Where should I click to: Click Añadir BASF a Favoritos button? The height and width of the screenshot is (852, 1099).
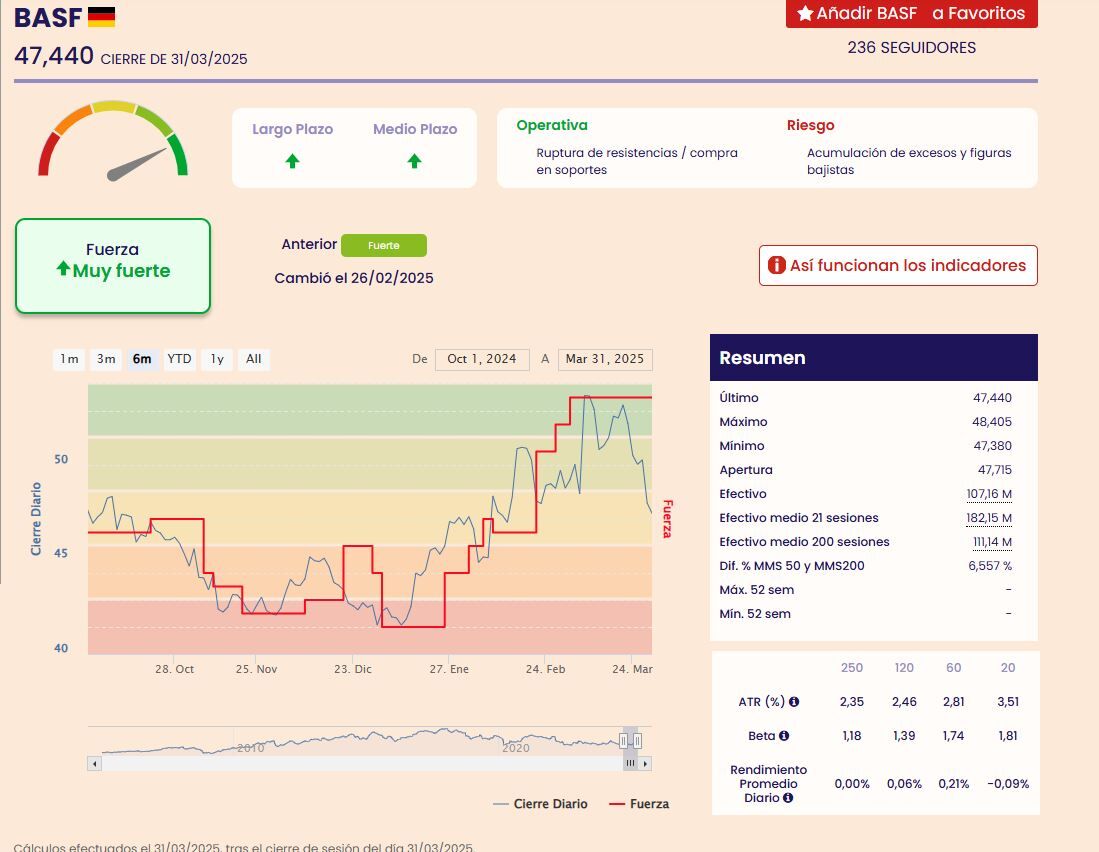911,13
